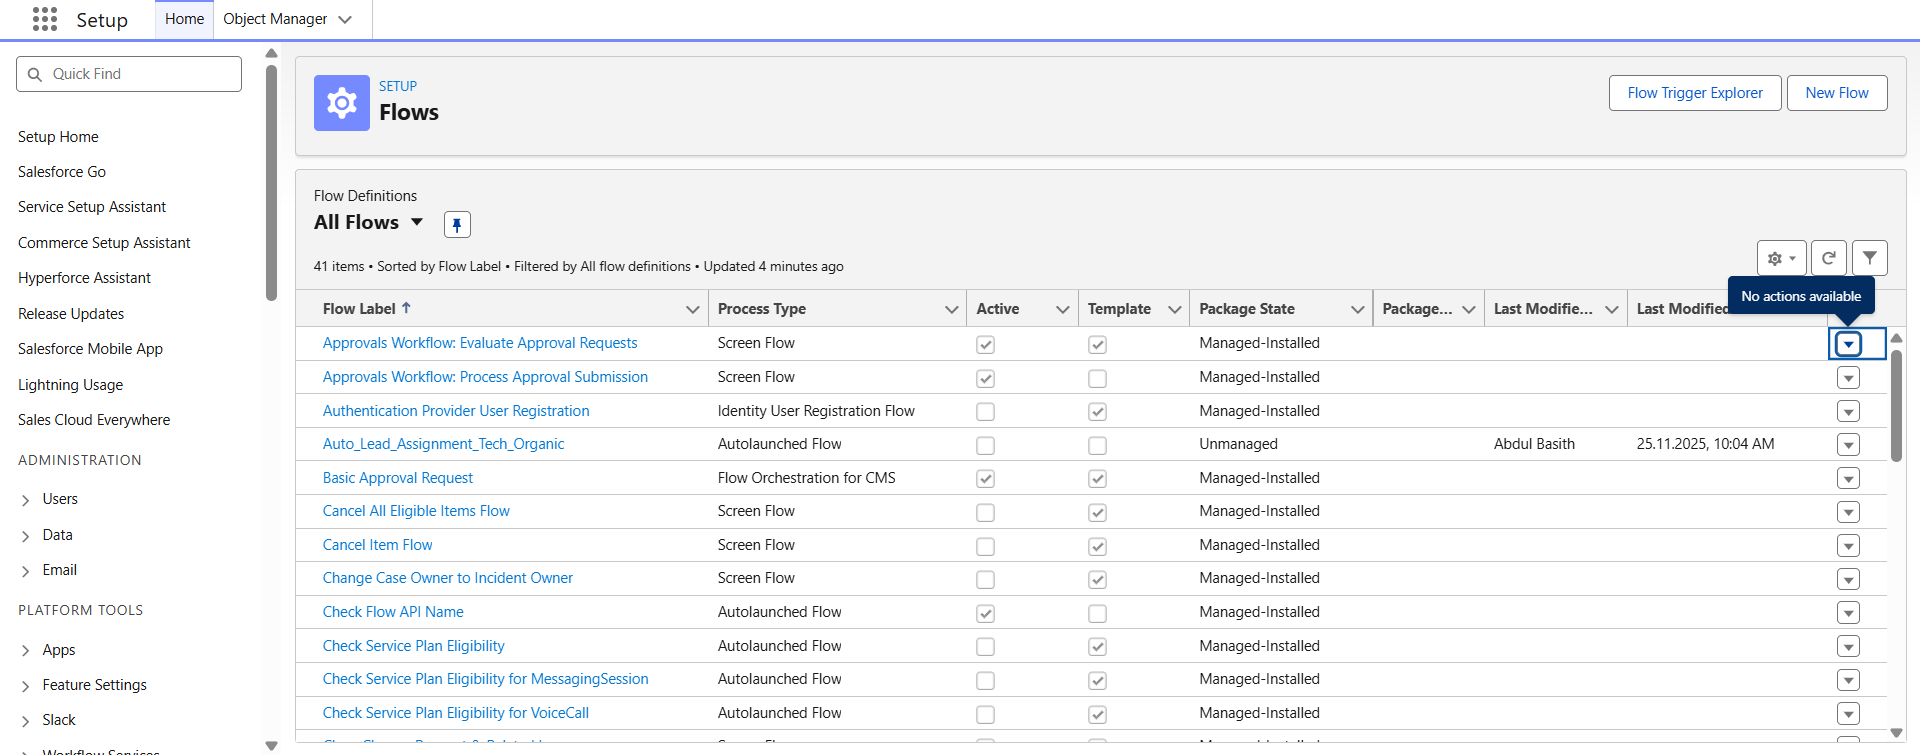Open Salesforce Go in sidebar
Image resolution: width=1920 pixels, height=755 pixels.
coord(62,172)
